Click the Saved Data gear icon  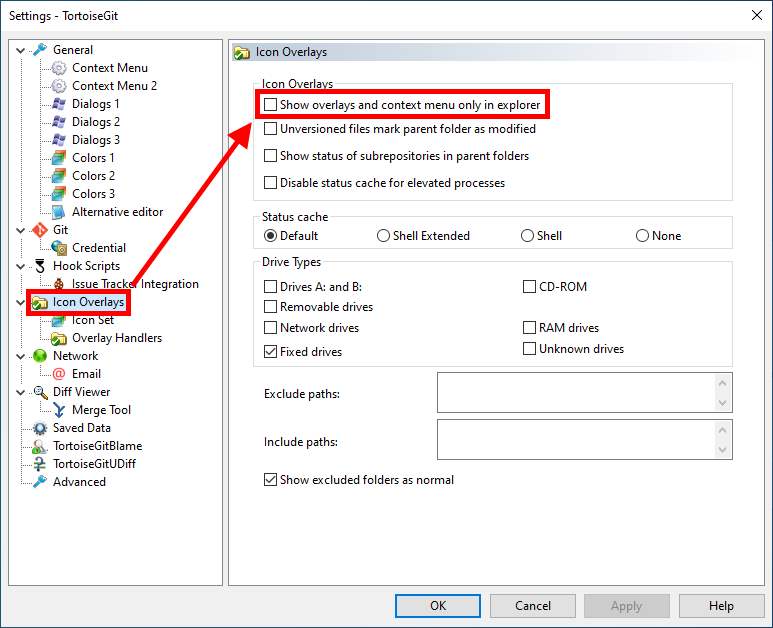pyautogui.click(x=40, y=428)
